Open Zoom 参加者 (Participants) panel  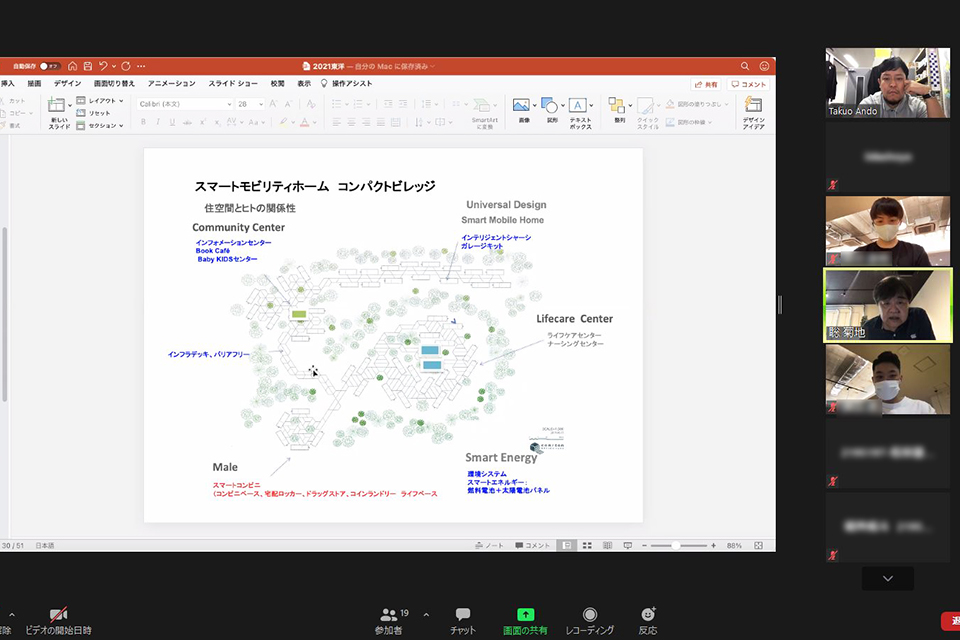(x=388, y=620)
